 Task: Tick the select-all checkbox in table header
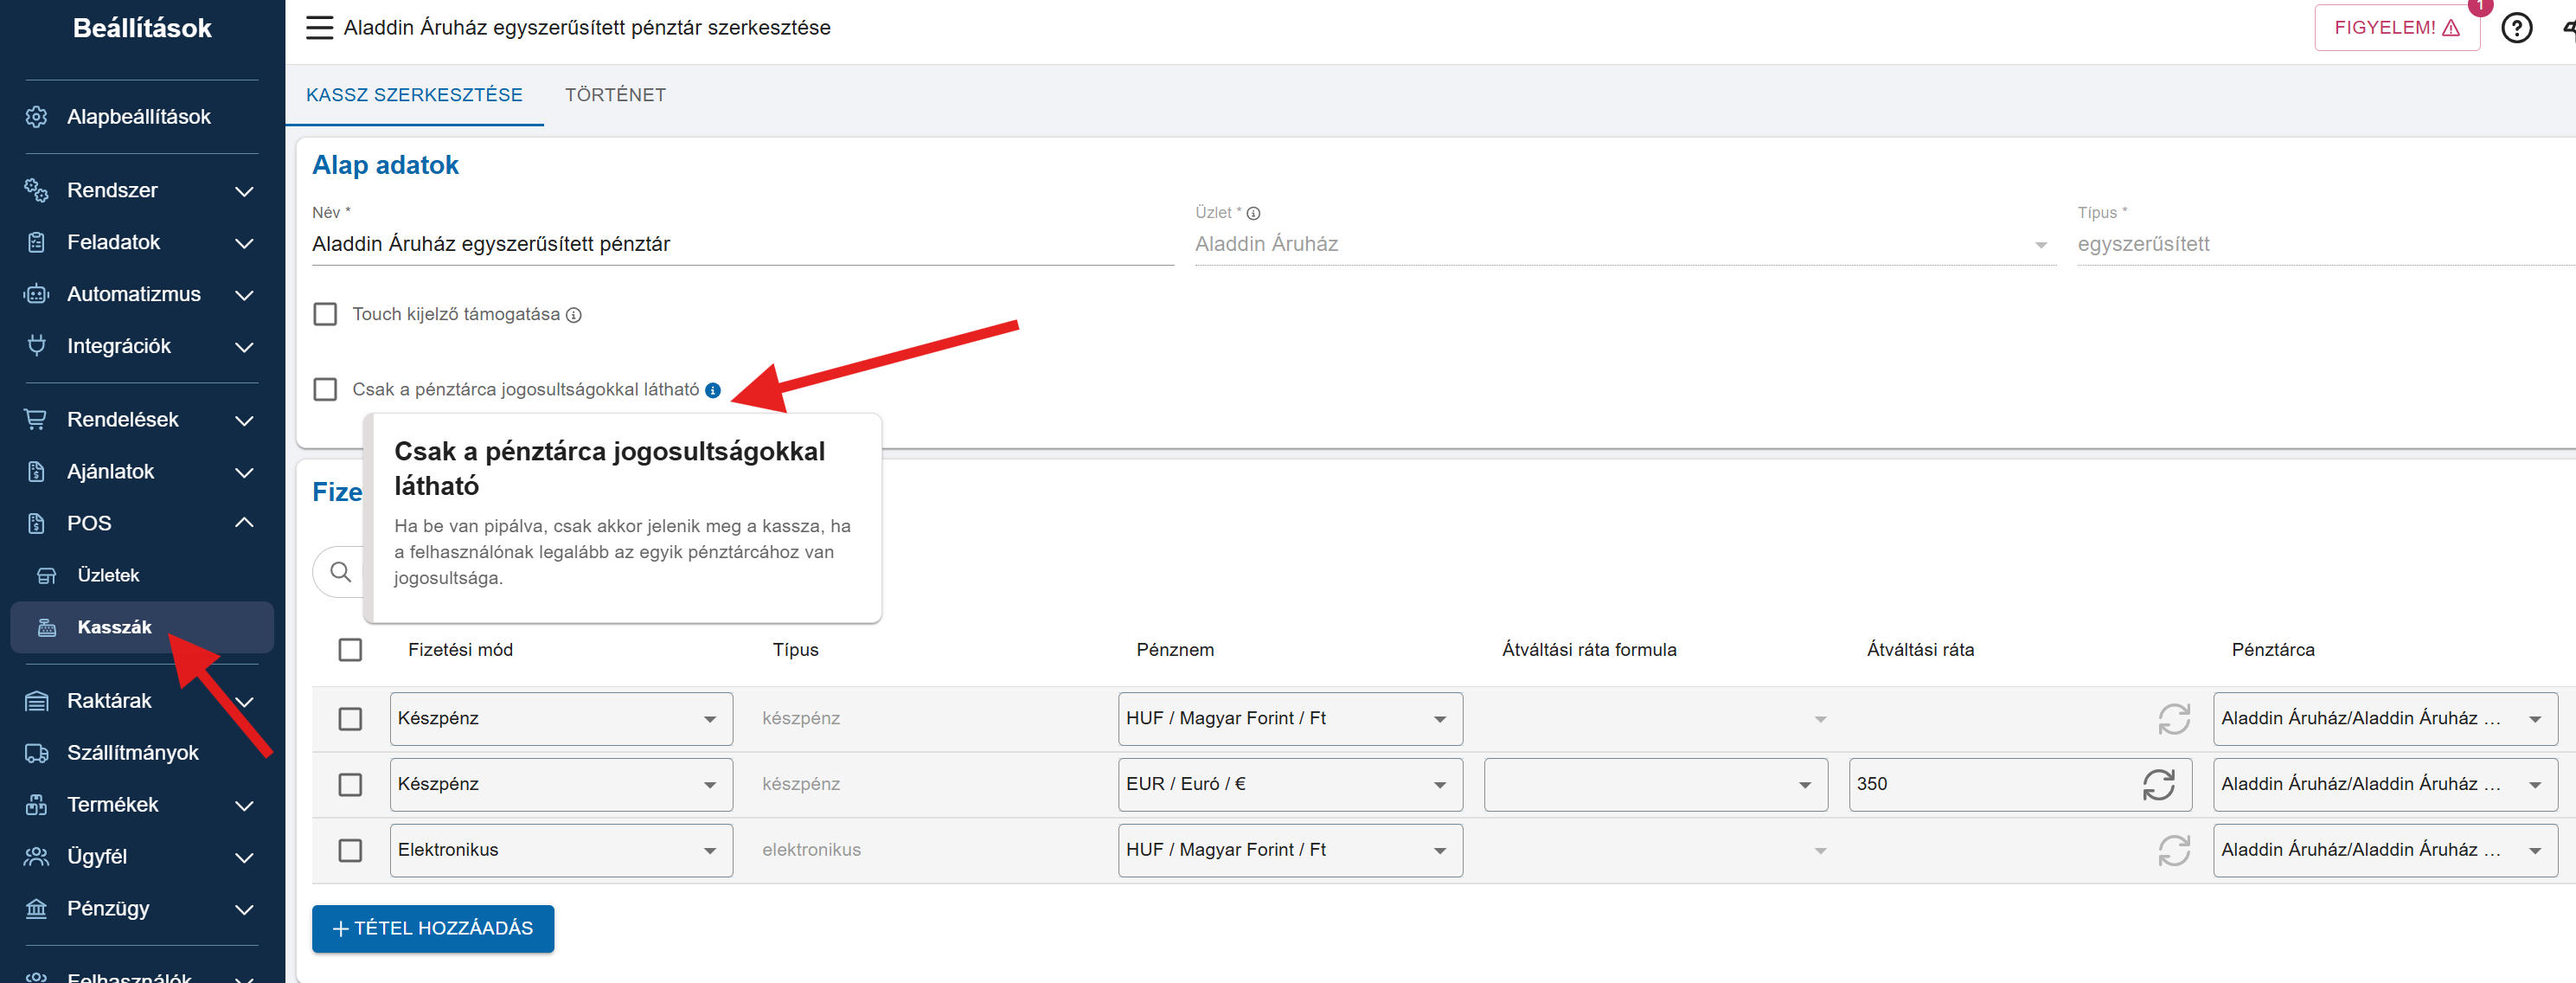click(350, 650)
